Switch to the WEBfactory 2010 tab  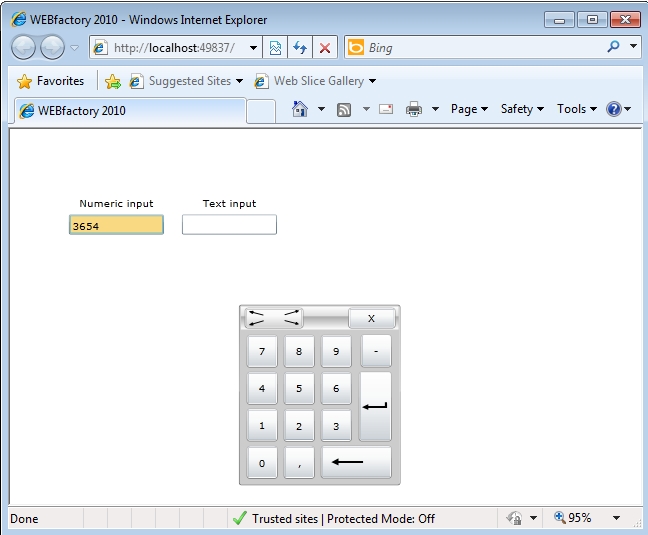click(x=127, y=111)
